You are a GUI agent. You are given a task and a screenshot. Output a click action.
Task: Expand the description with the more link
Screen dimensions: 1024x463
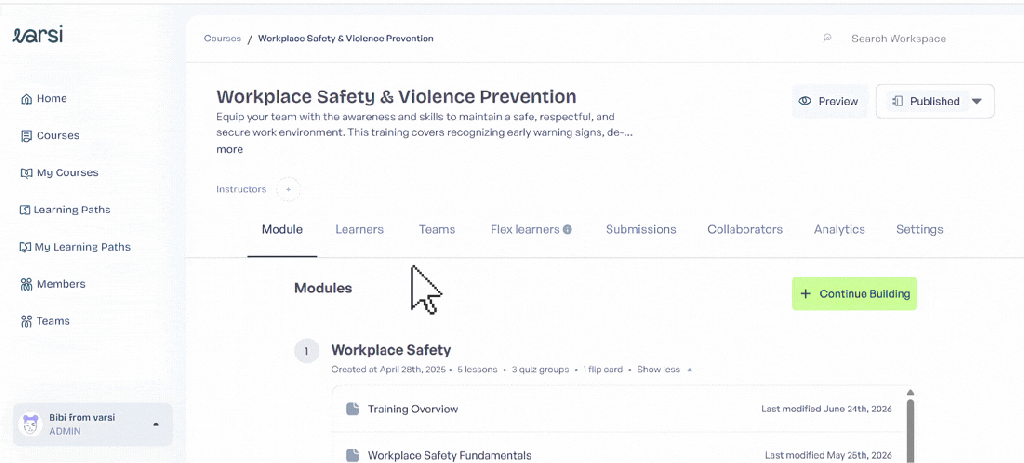tap(229, 150)
